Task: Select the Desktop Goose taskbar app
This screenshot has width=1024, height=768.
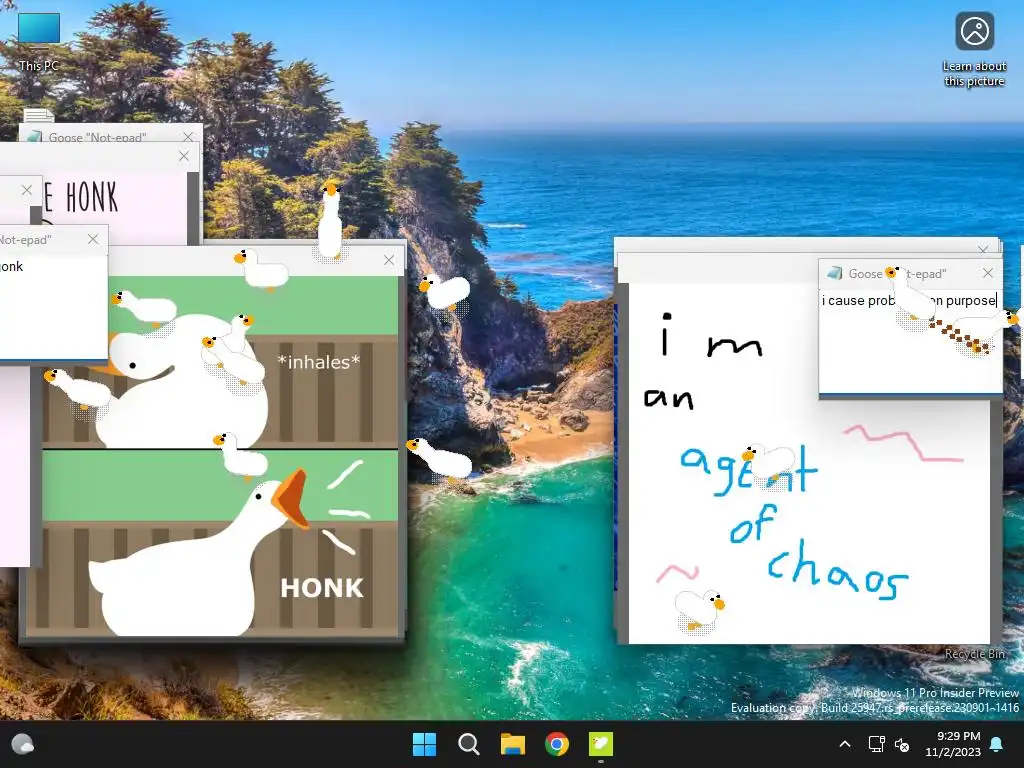Action: coord(601,744)
